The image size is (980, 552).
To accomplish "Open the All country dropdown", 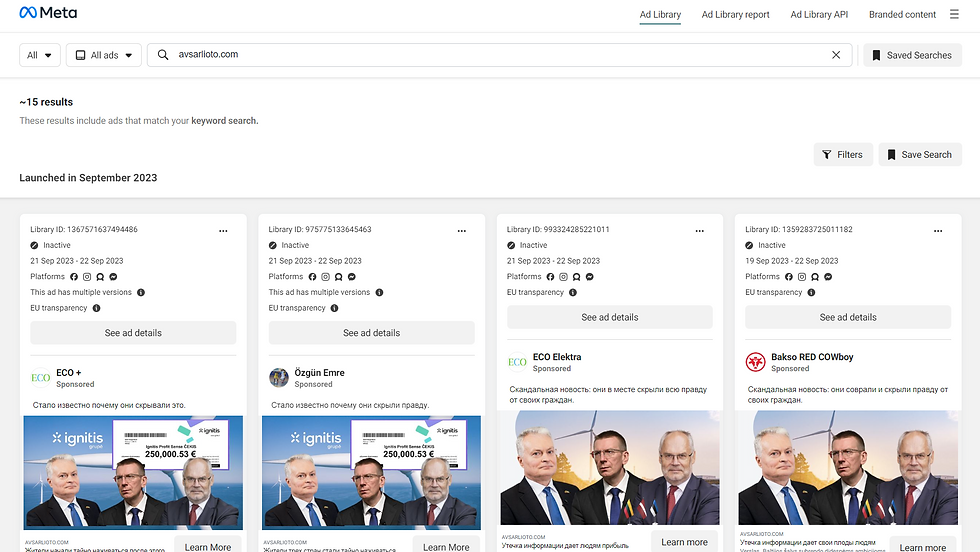I will [x=39, y=55].
